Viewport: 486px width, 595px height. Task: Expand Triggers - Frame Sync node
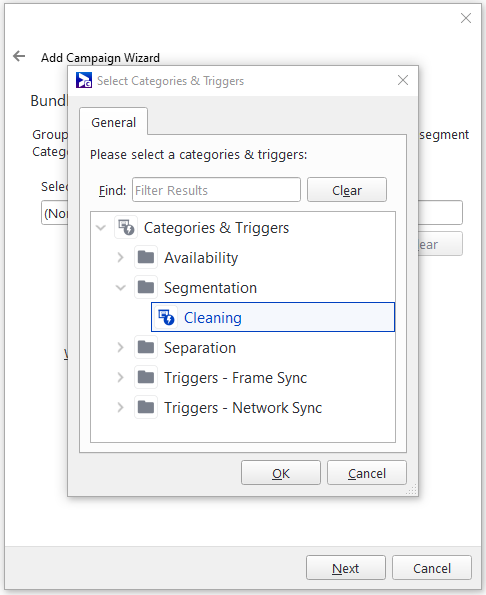121,377
